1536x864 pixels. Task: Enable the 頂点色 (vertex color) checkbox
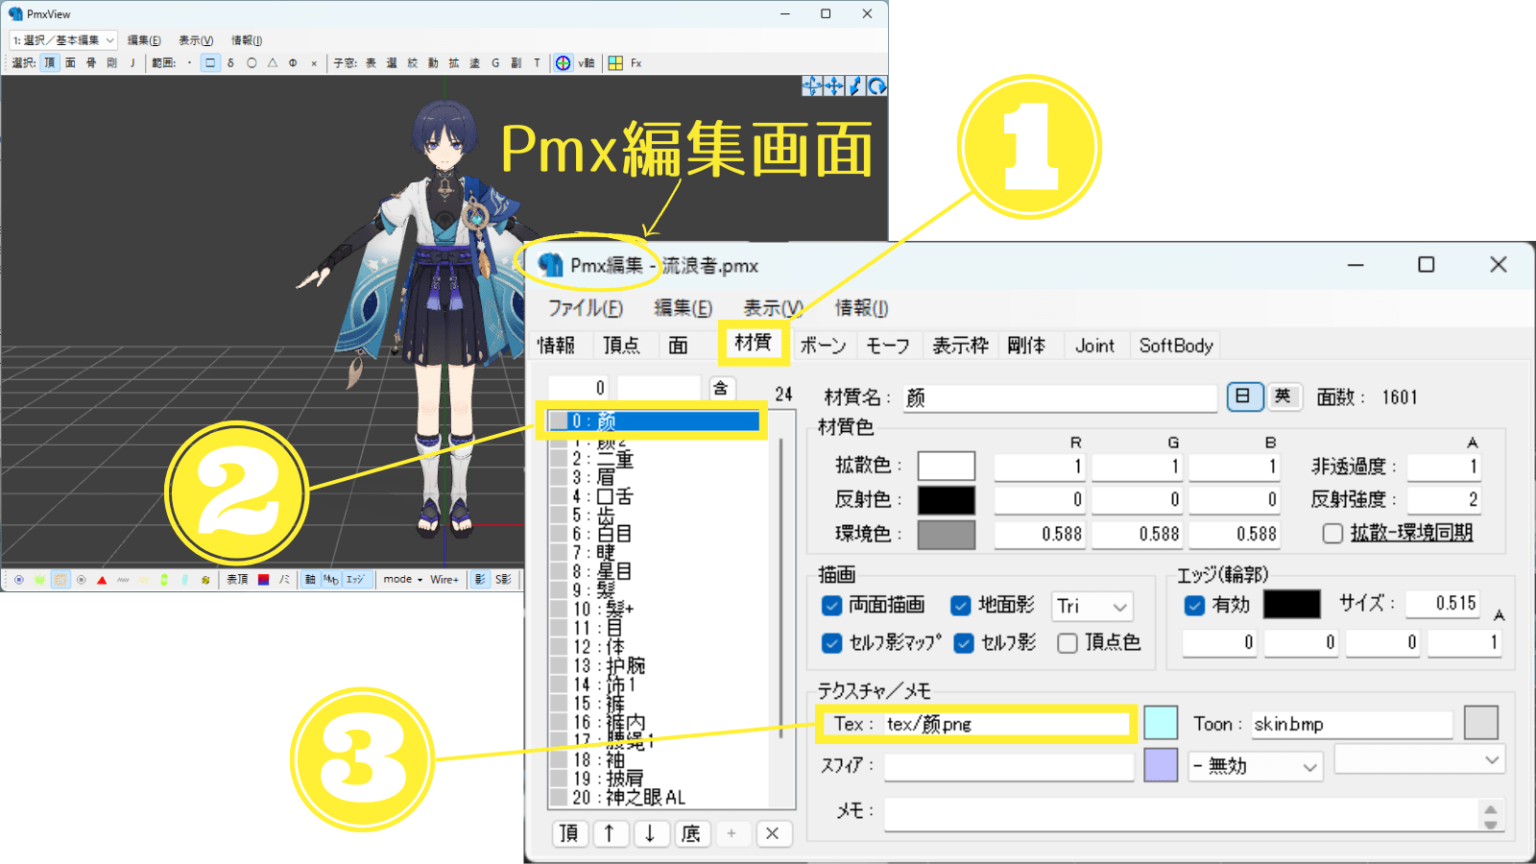(x=1068, y=643)
